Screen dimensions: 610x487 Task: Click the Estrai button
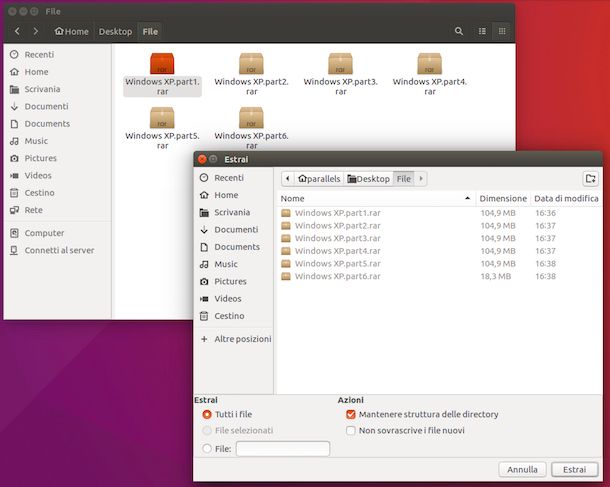575,469
